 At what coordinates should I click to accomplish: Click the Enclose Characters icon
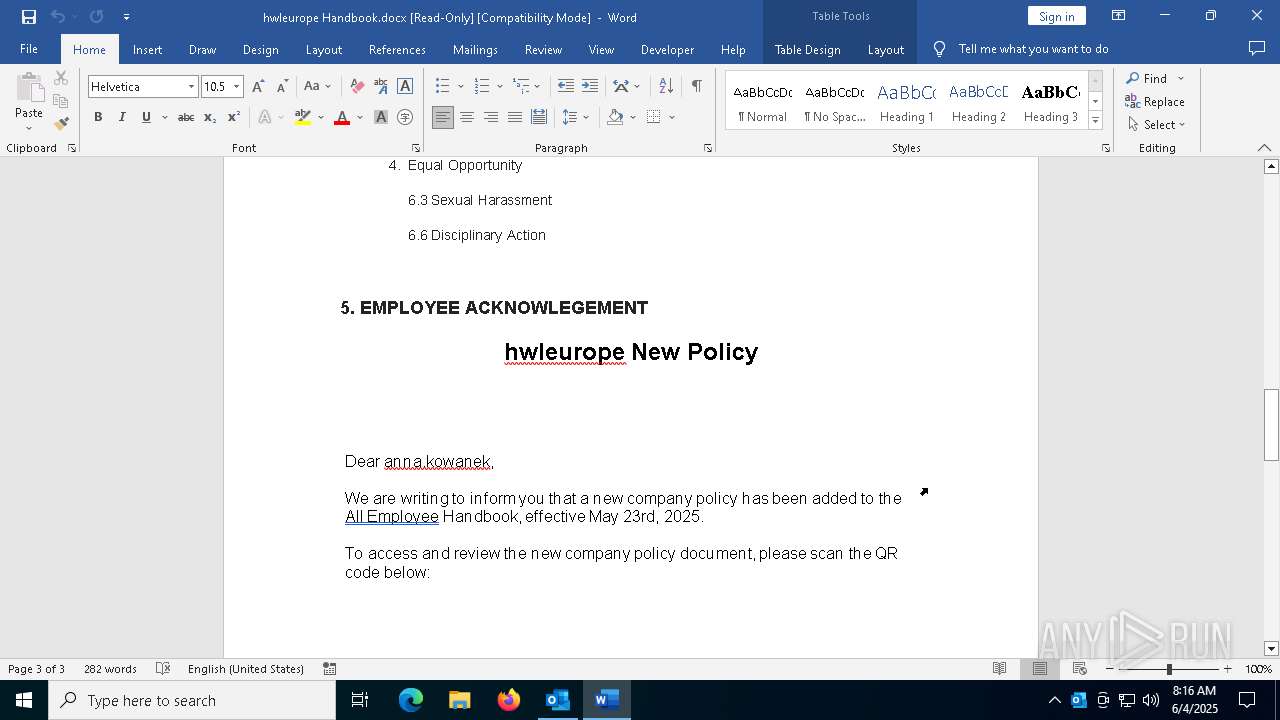coord(405,118)
